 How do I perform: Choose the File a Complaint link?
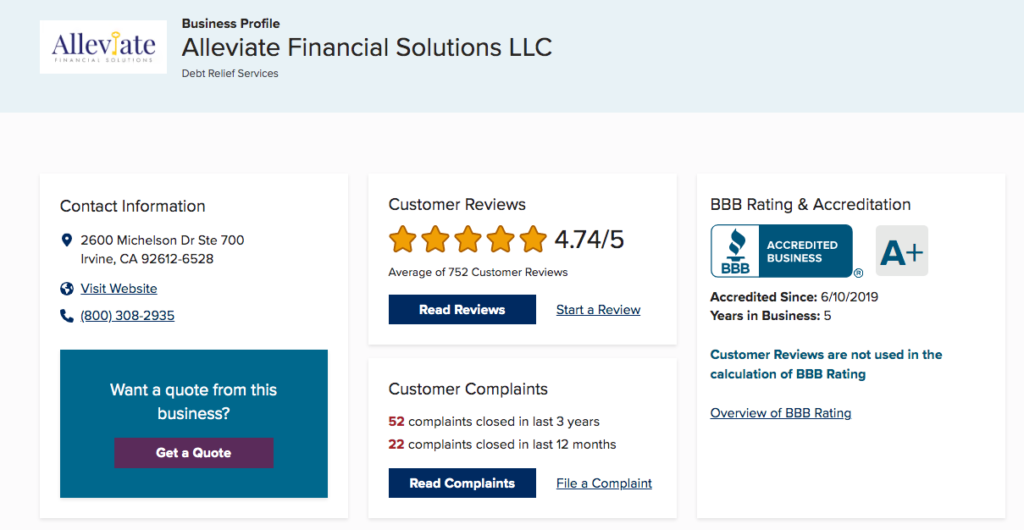(604, 484)
